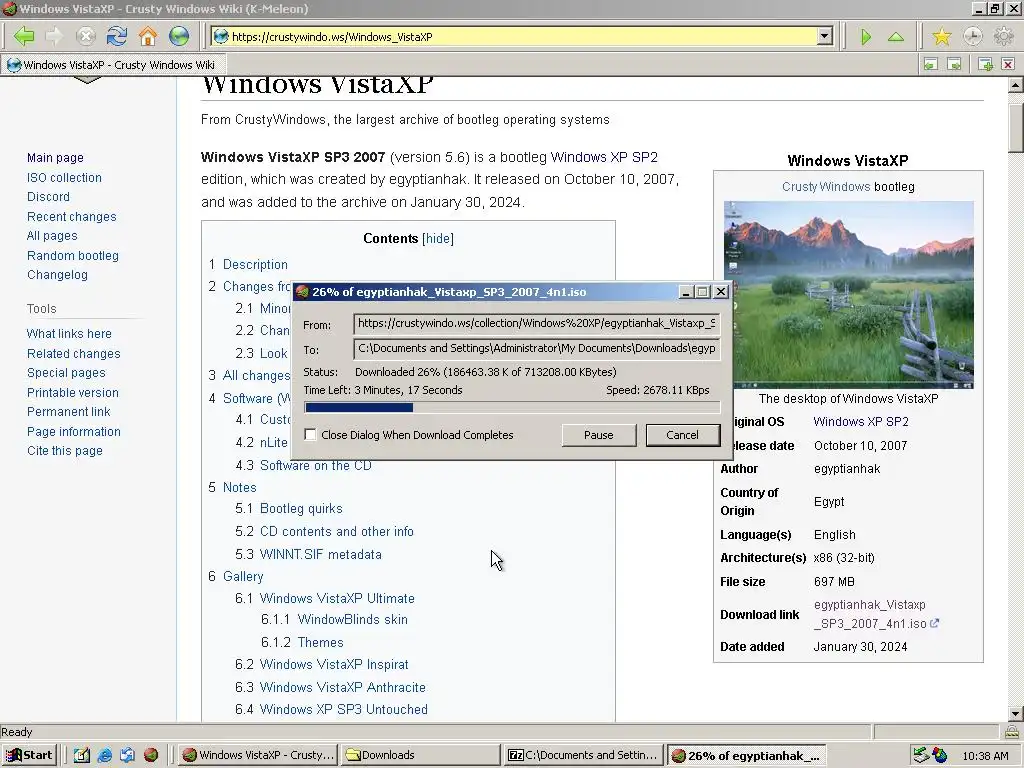Click the download To path field
Image resolution: width=1024 pixels, height=768 pixels.
pyautogui.click(x=537, y=349)
